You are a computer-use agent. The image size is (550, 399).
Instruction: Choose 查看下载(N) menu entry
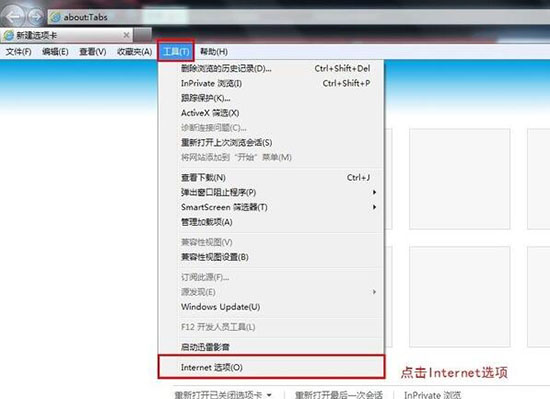[271, 178]
